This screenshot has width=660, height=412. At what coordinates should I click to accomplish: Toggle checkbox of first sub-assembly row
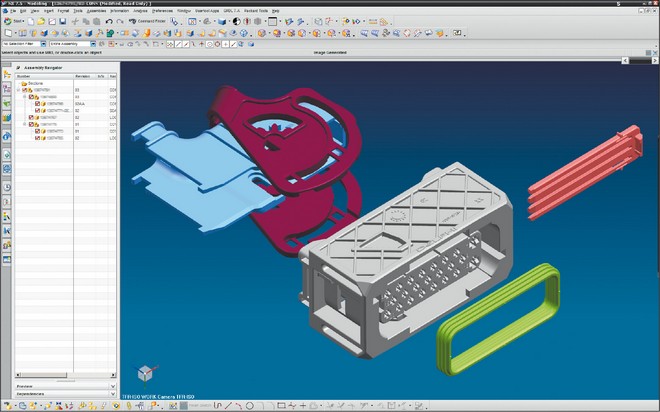pyautogui.click(x=33, y=97)
